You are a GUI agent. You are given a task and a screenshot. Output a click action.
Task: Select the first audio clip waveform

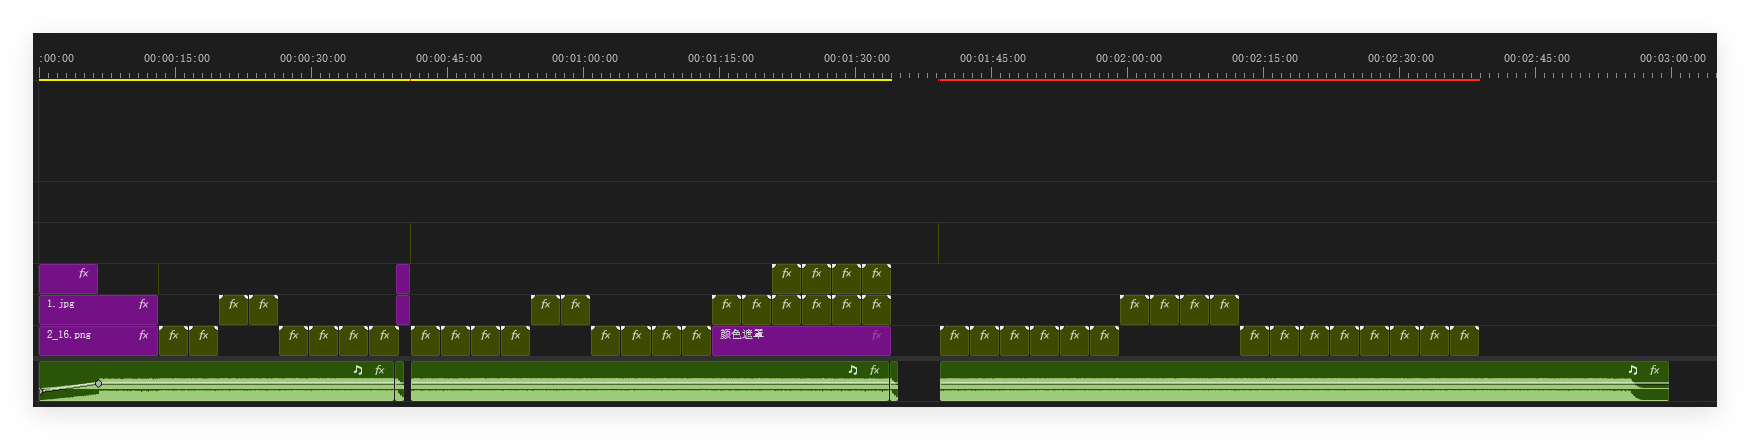click(216, 382)
